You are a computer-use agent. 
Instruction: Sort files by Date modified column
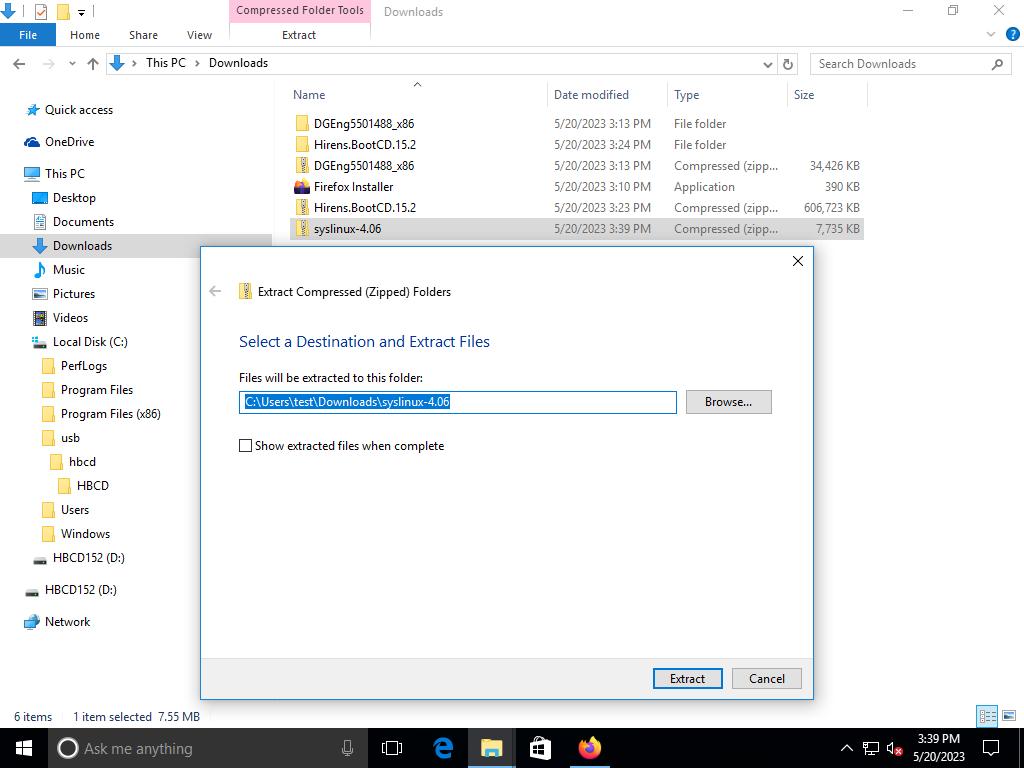tap(591, 95)
